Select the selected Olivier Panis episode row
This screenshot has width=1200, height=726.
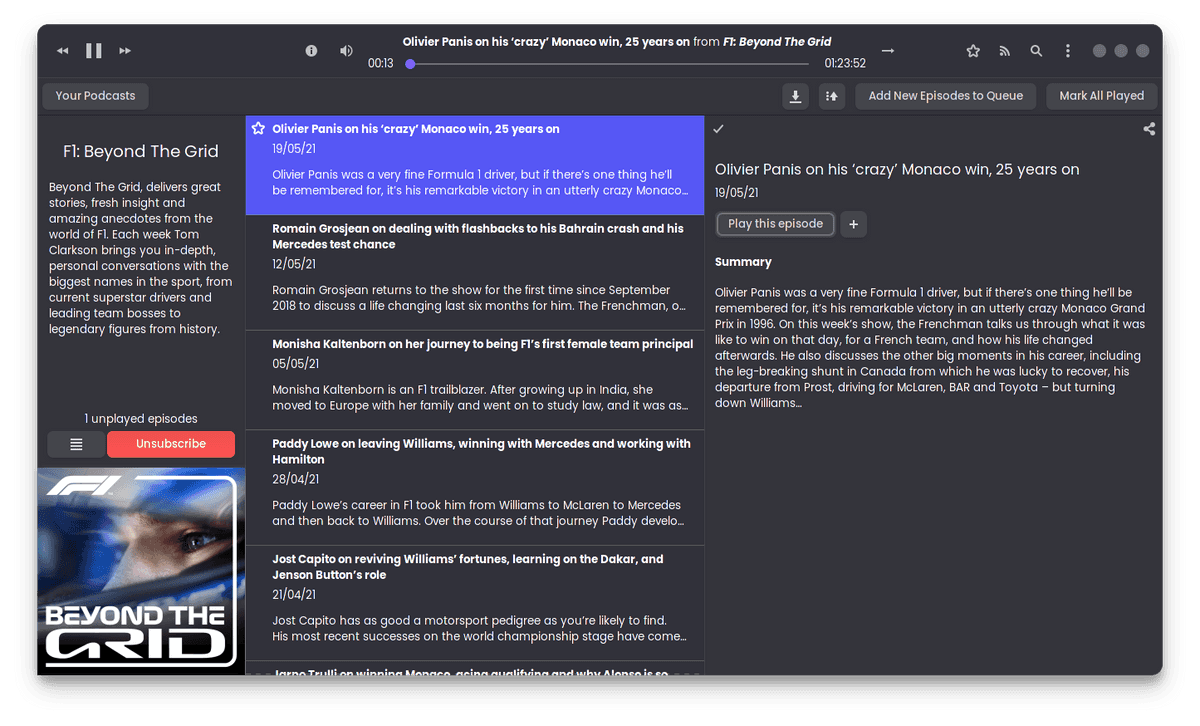475,165
